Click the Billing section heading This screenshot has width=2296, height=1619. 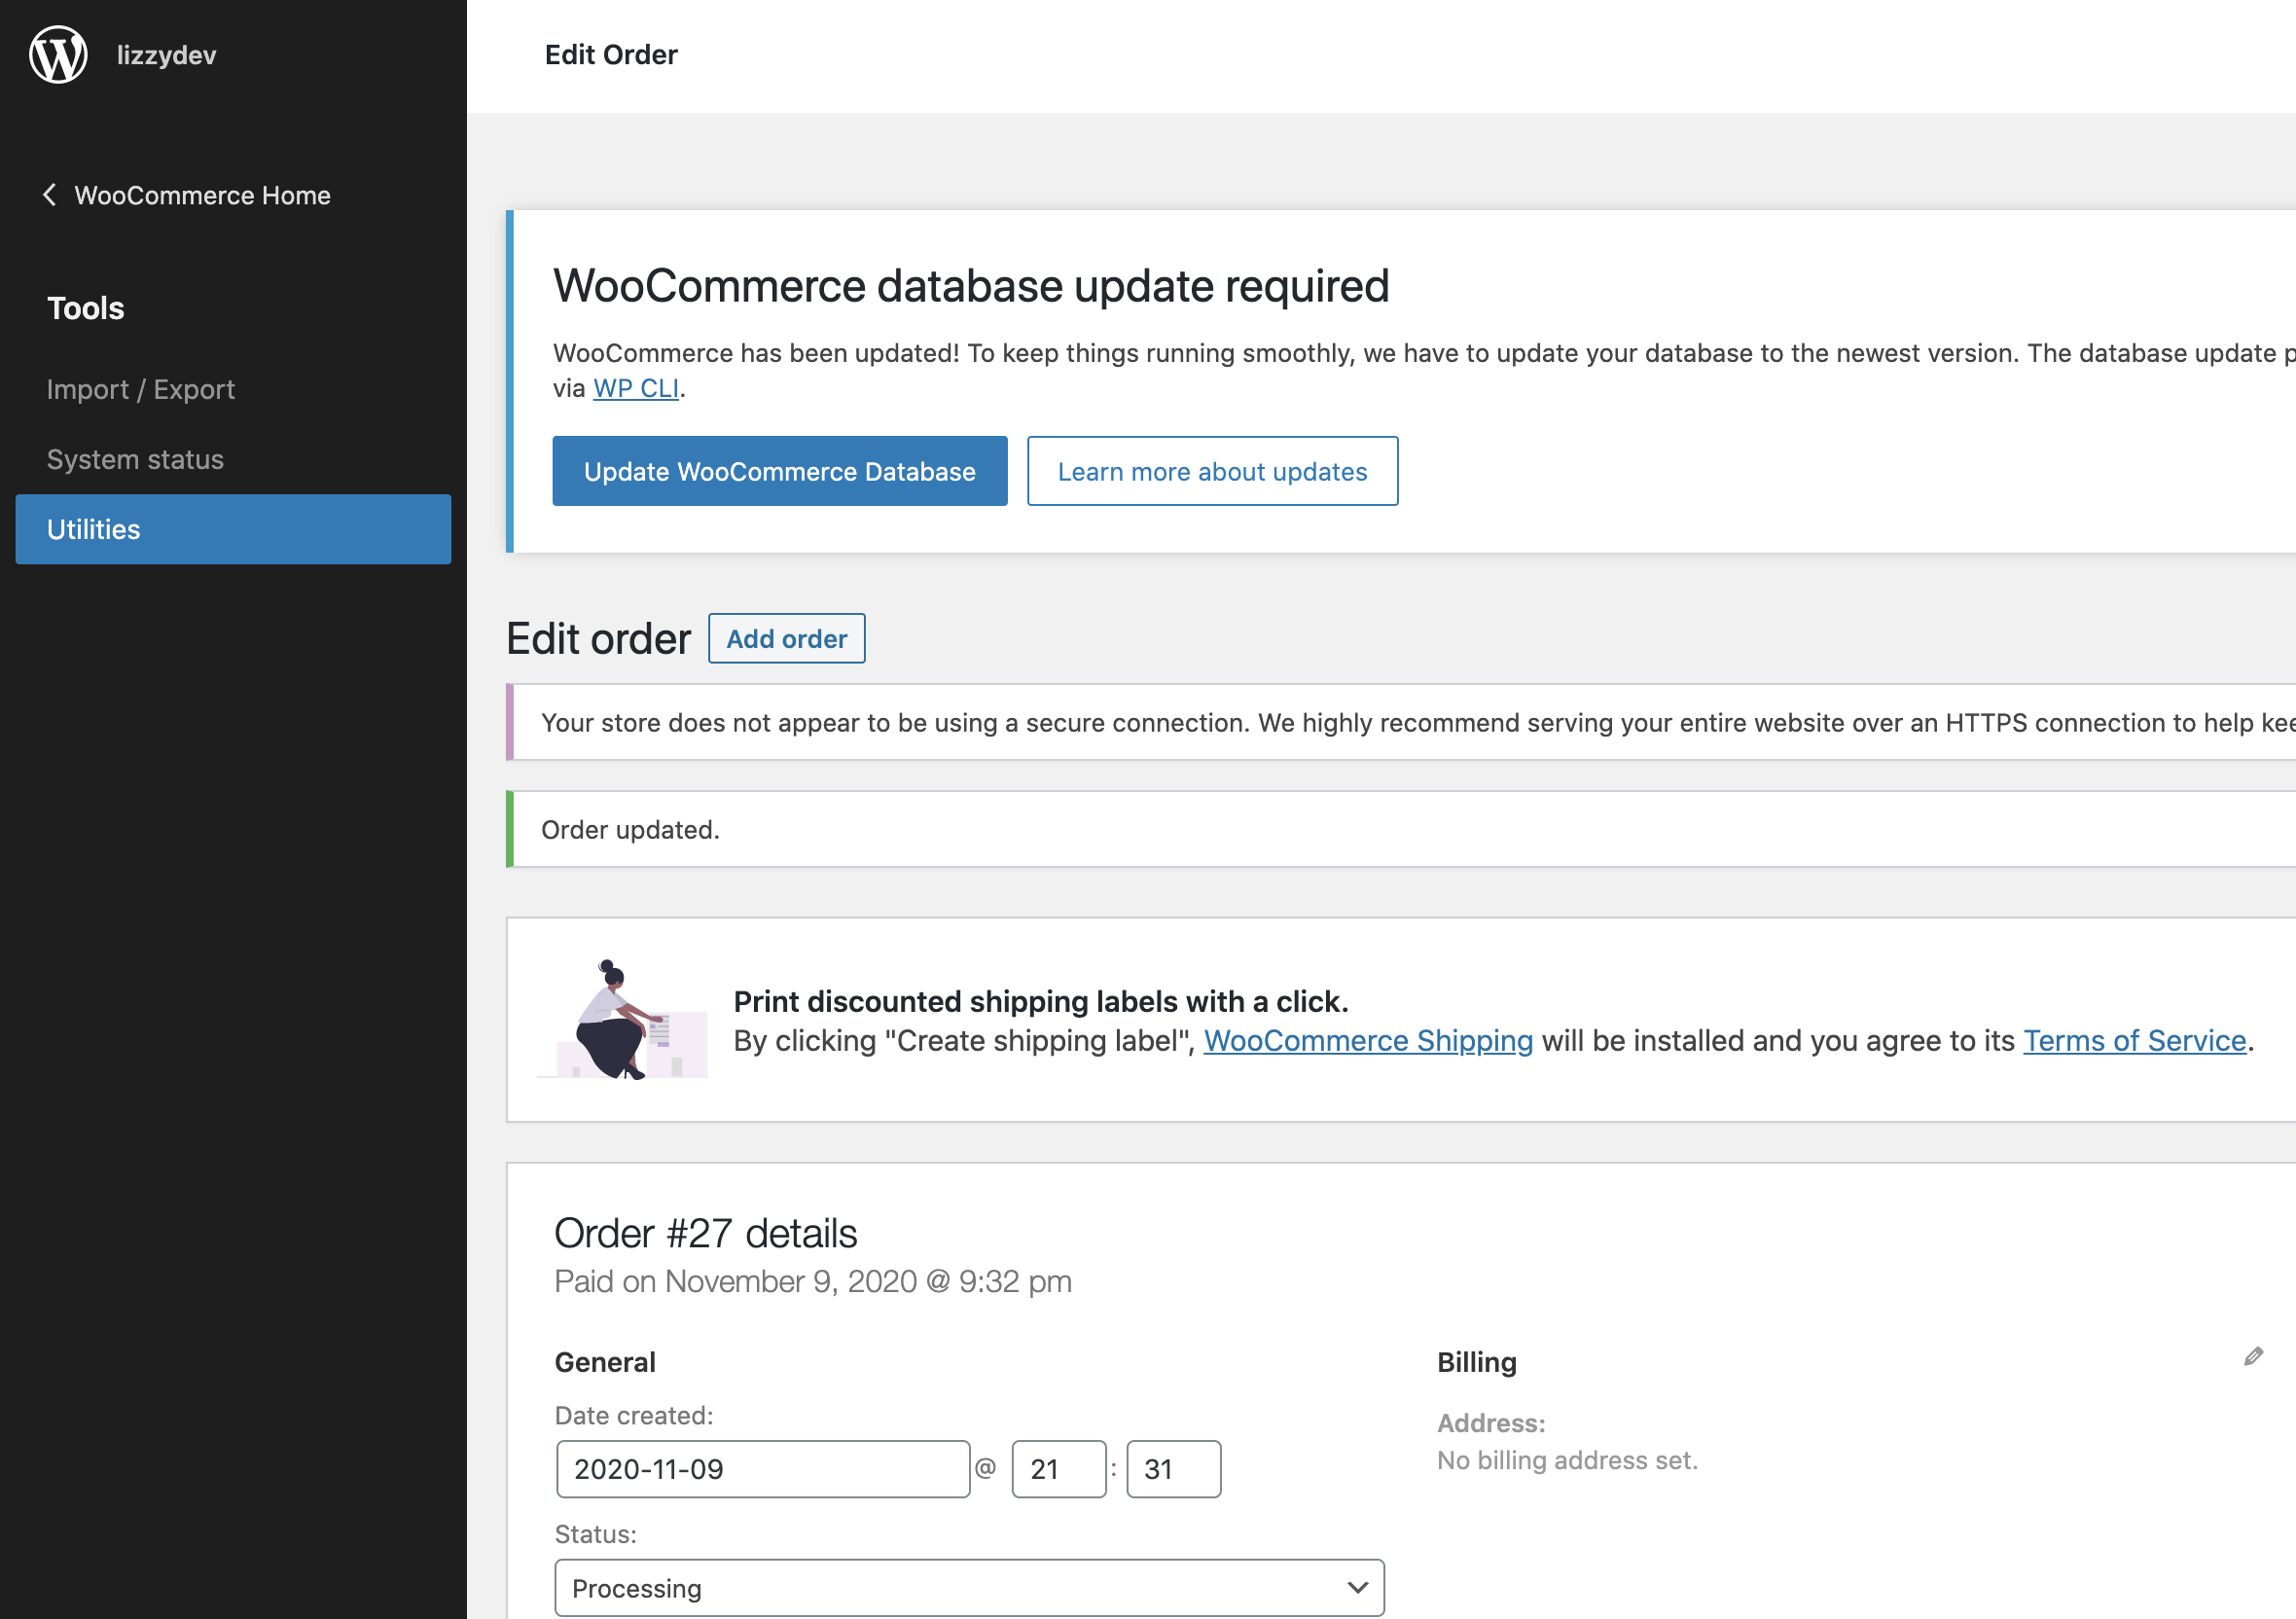[x=1477, y=1362]
